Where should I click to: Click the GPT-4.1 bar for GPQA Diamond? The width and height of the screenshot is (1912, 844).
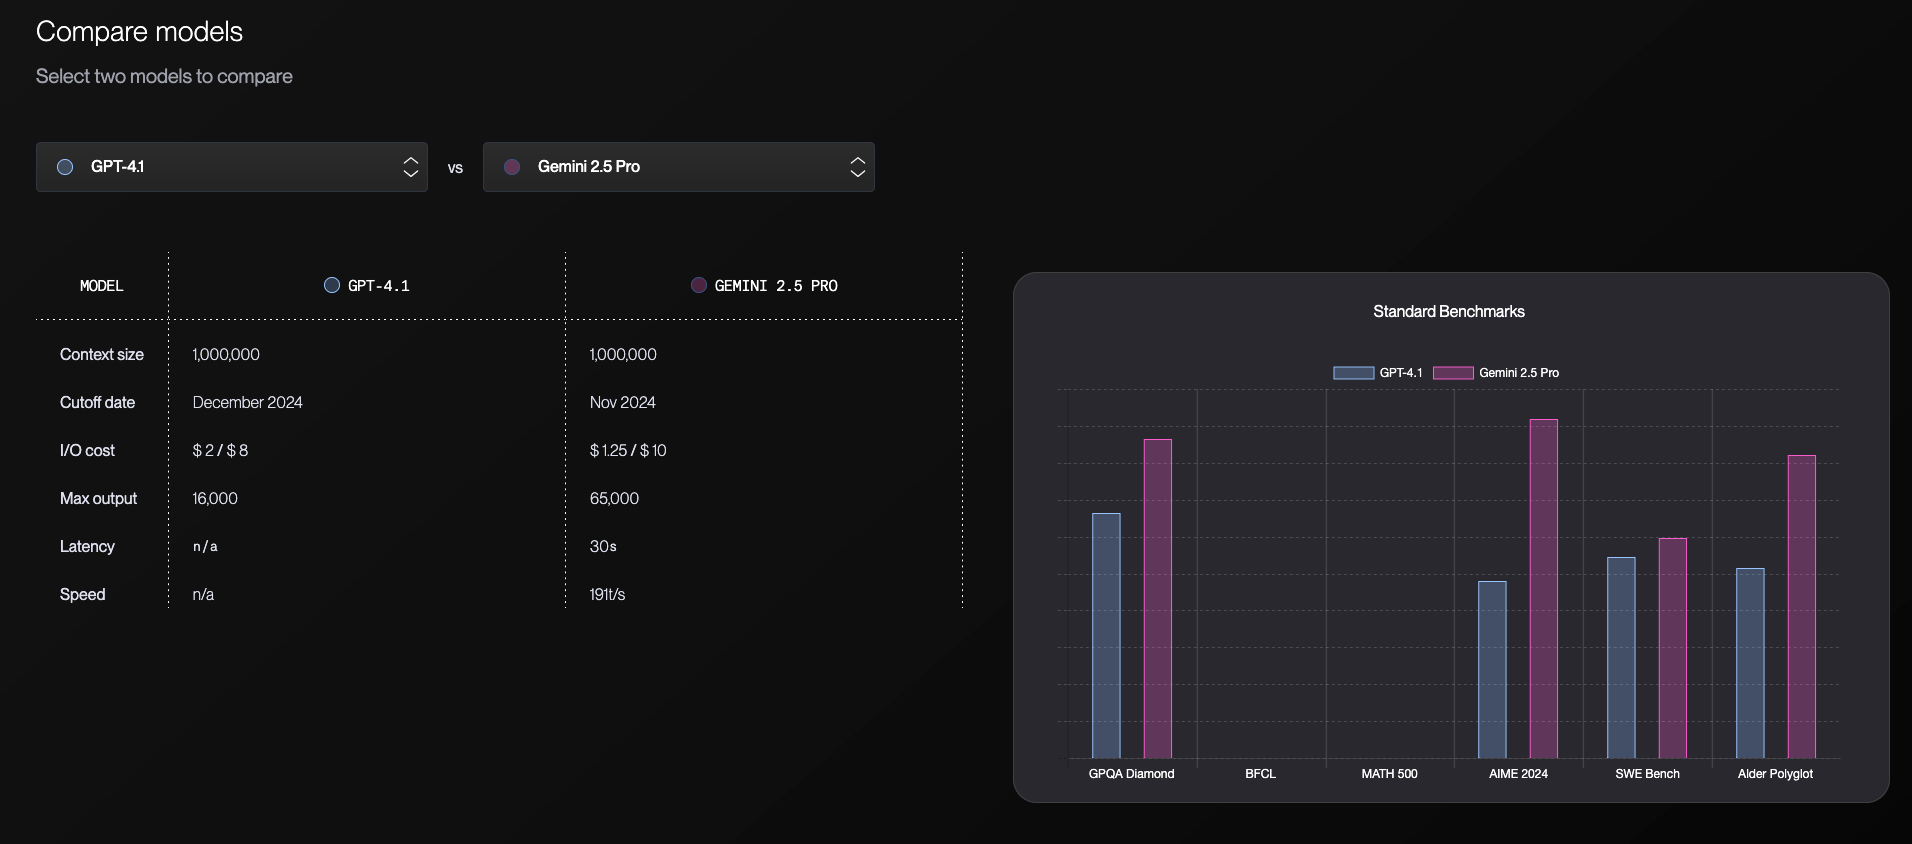[1106, 635]
